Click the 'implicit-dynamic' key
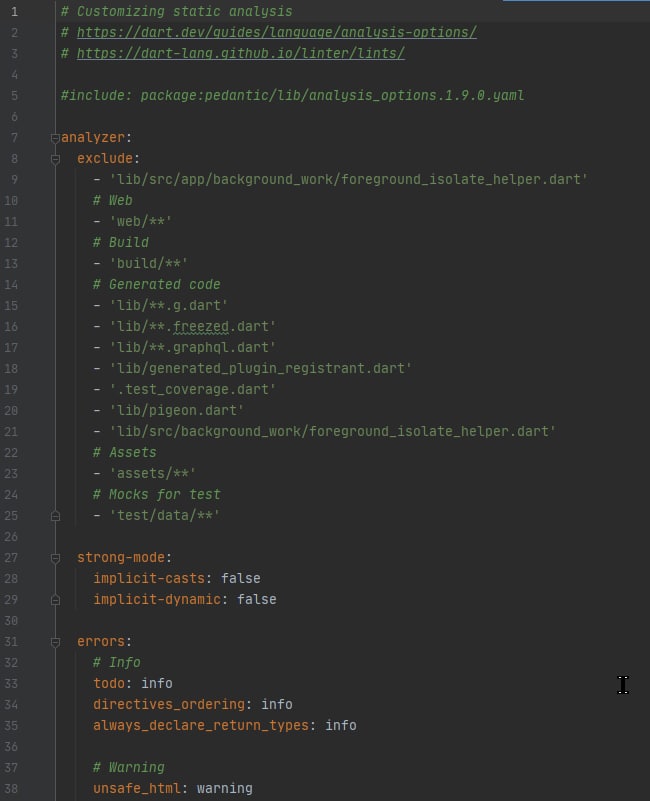650x801 pixels. (x=157, y=599)
